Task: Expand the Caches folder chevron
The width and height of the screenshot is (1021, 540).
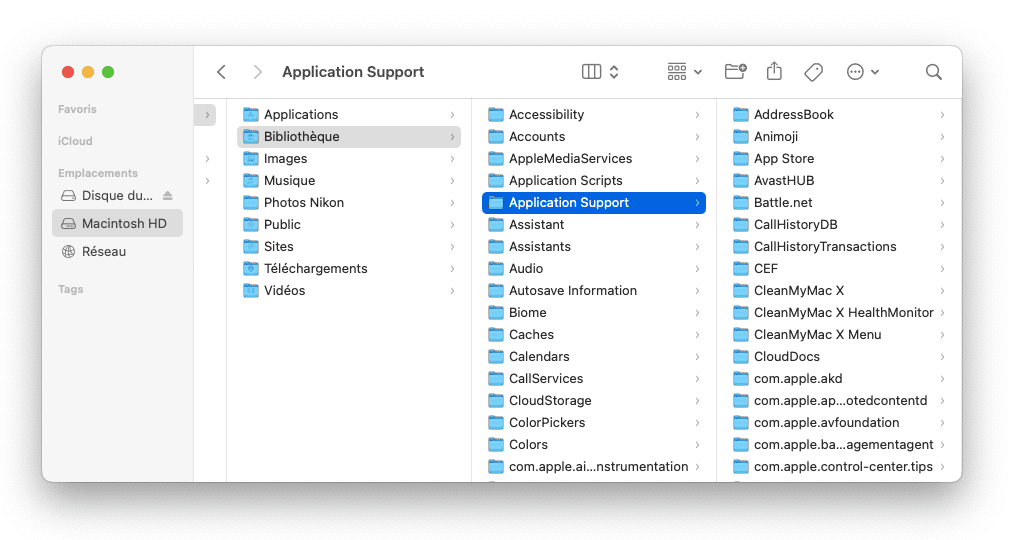Action: click(x=697, y=335)
